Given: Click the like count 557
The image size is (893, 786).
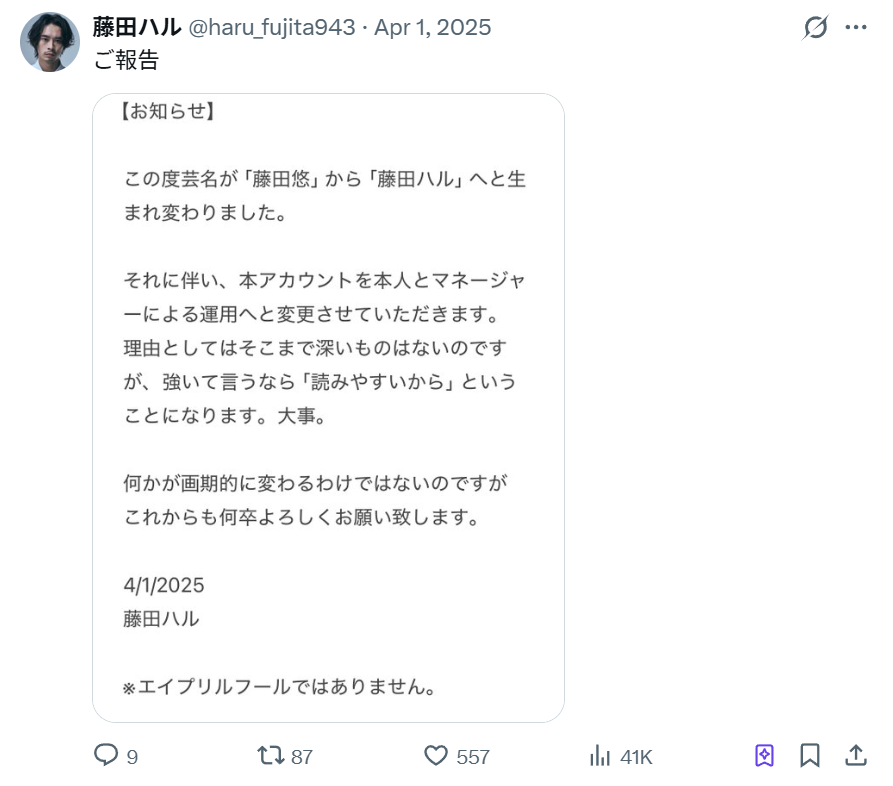Looking at the screenshot, I should click(x=473, y=757).
